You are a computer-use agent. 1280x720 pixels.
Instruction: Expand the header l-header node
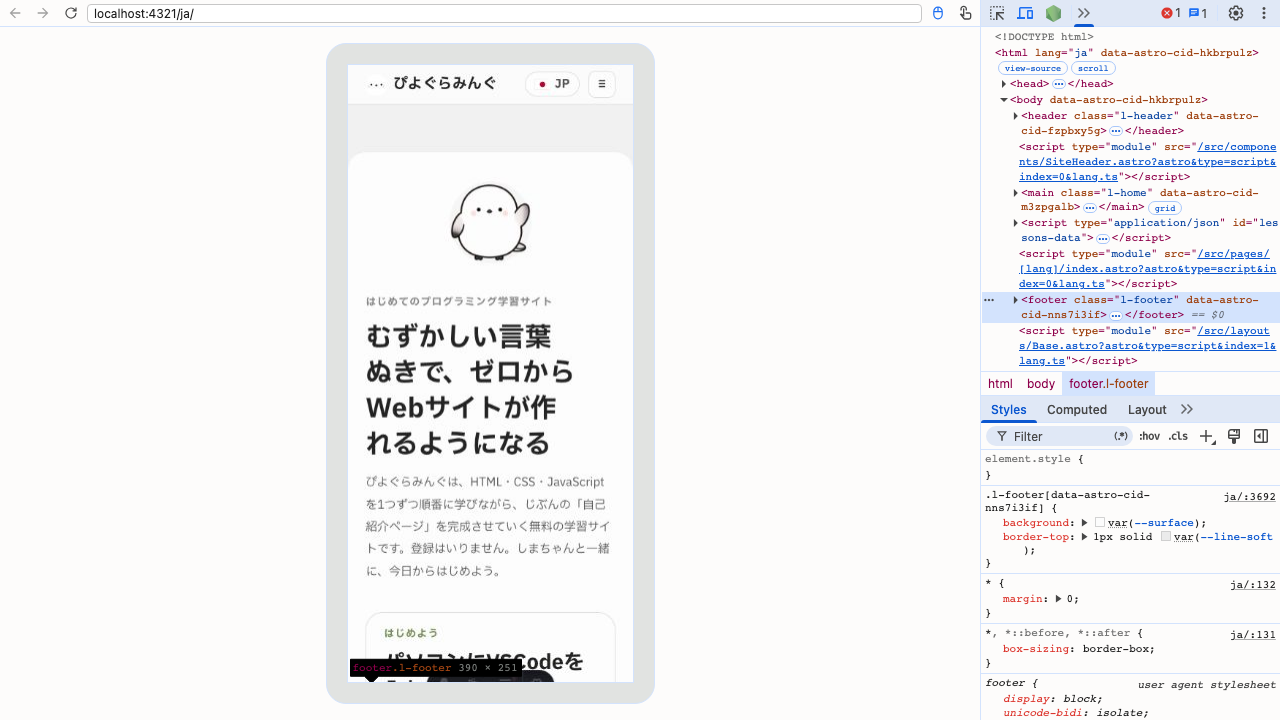point(1016,116)
